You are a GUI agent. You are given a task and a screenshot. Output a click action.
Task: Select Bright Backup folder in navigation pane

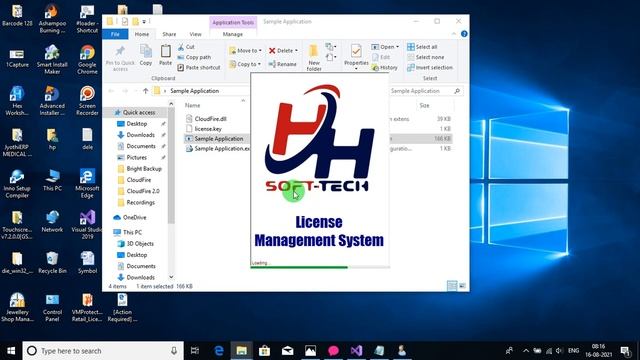click(140, 169)
